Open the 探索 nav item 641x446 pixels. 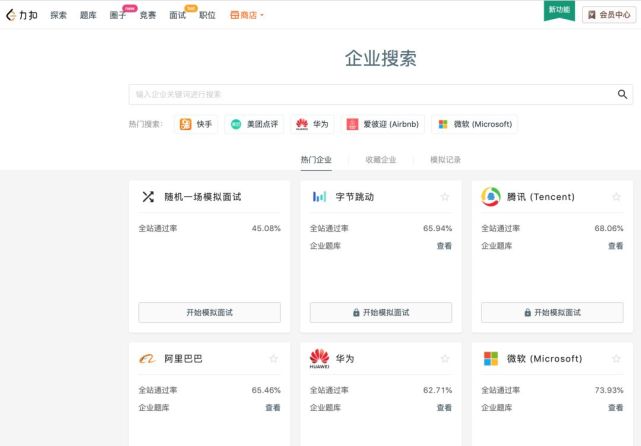pos(58,16)
